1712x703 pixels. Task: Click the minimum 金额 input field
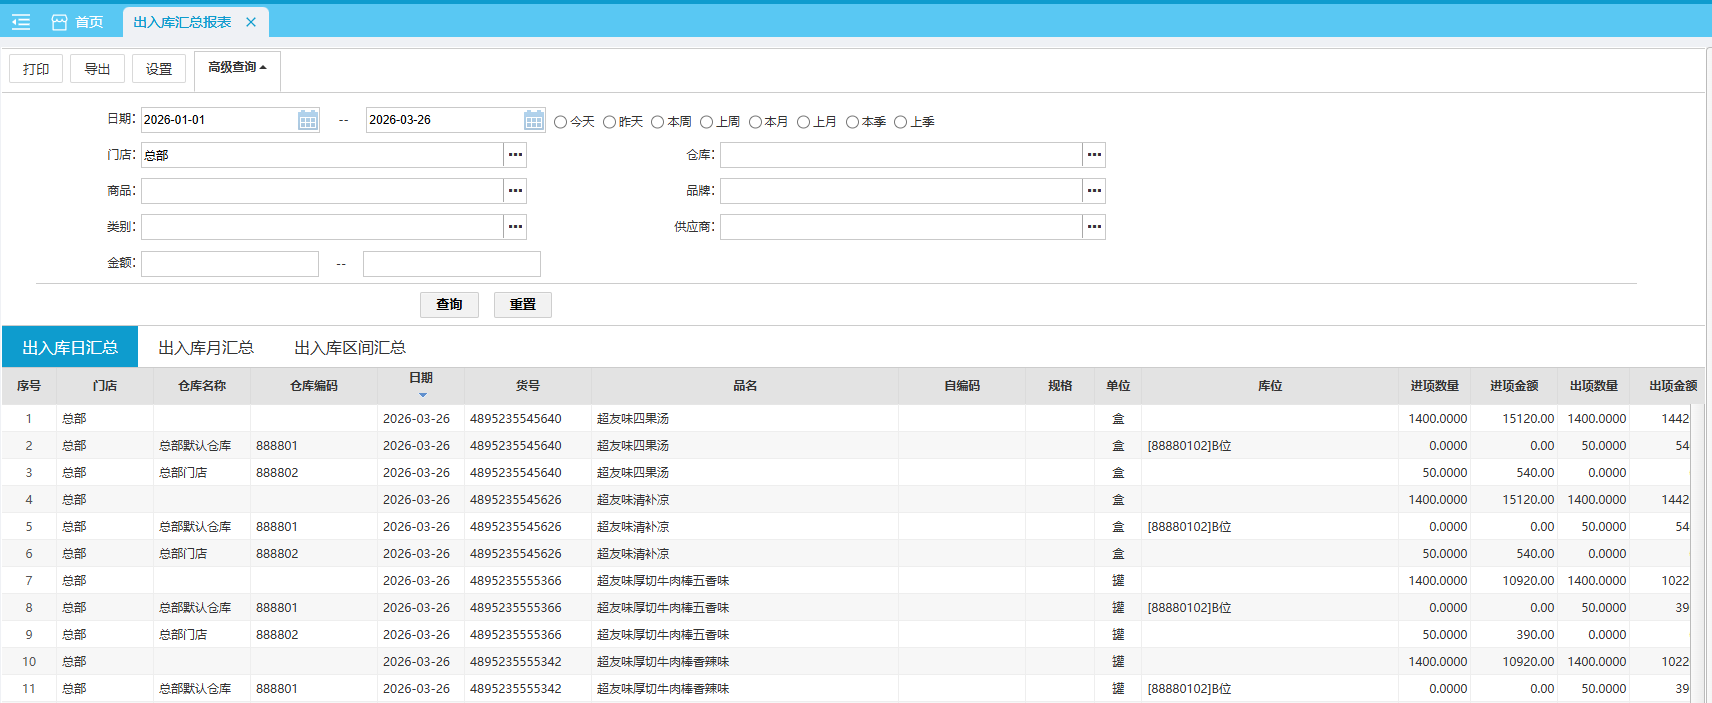coord(230,264)
